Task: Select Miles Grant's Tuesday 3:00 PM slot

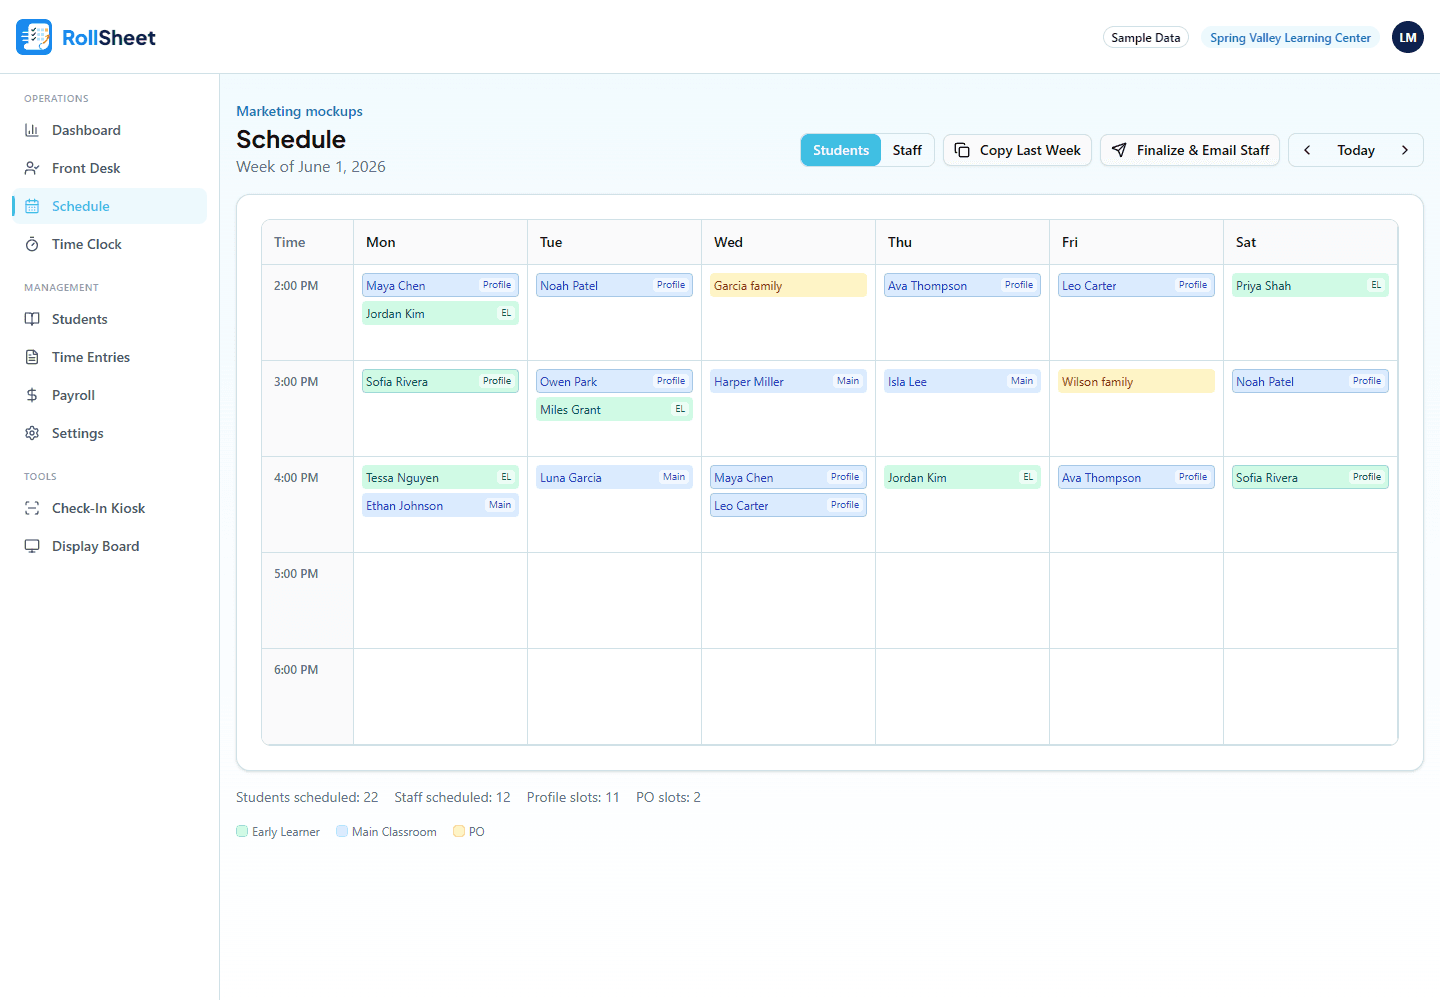Action: pos(614,409)
